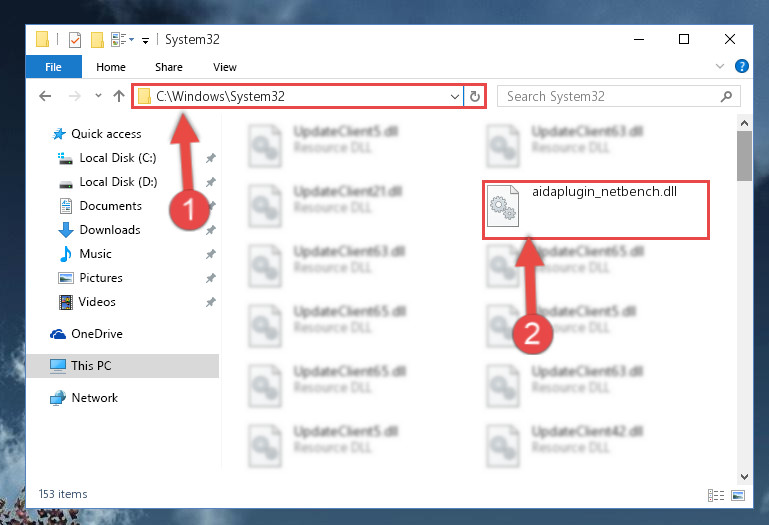Click the Properties checkmark icon in title bar
769x525 pixels.
[x=75, y=40]
